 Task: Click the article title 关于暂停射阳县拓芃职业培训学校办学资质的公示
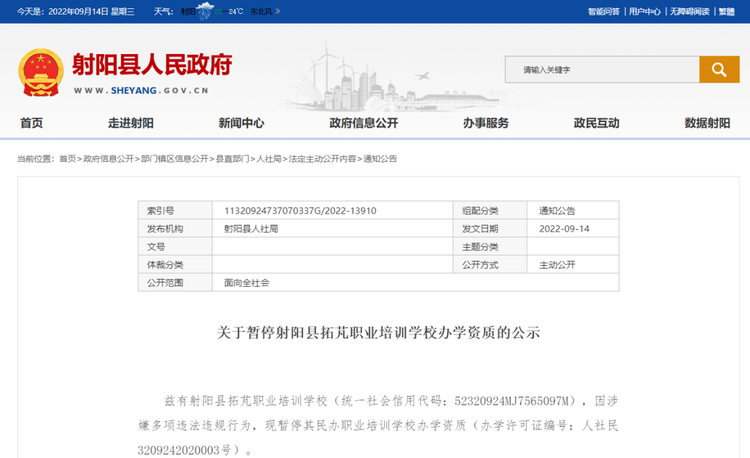coord(378,332)
